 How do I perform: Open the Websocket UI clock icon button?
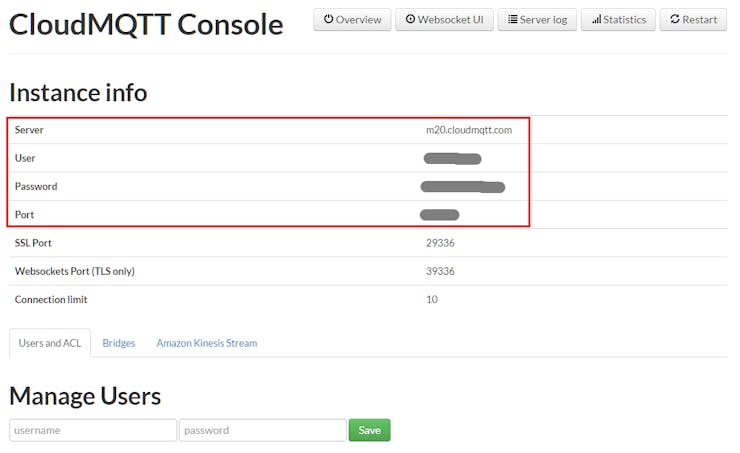click(x=444, y=19)
